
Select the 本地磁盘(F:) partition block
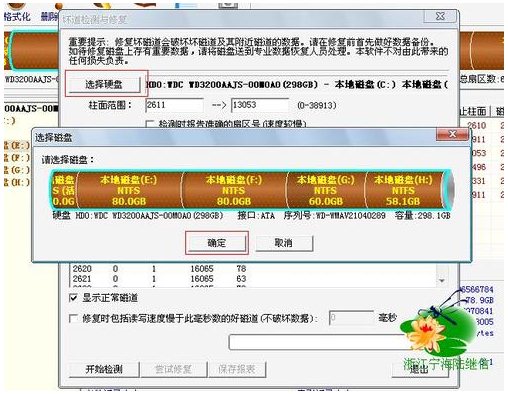tap(234, 190)
